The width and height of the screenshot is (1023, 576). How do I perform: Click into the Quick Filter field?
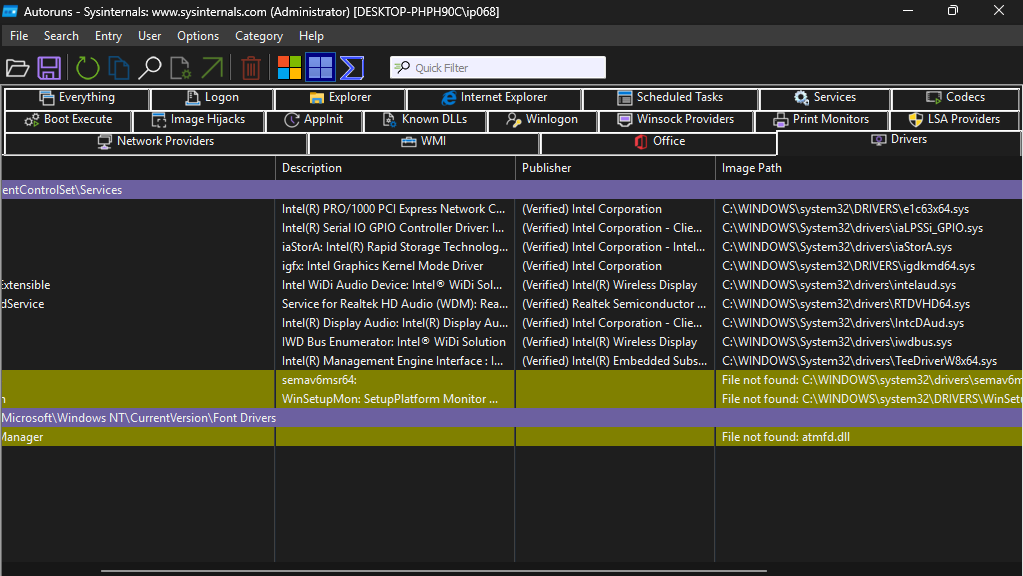[498, 67]
